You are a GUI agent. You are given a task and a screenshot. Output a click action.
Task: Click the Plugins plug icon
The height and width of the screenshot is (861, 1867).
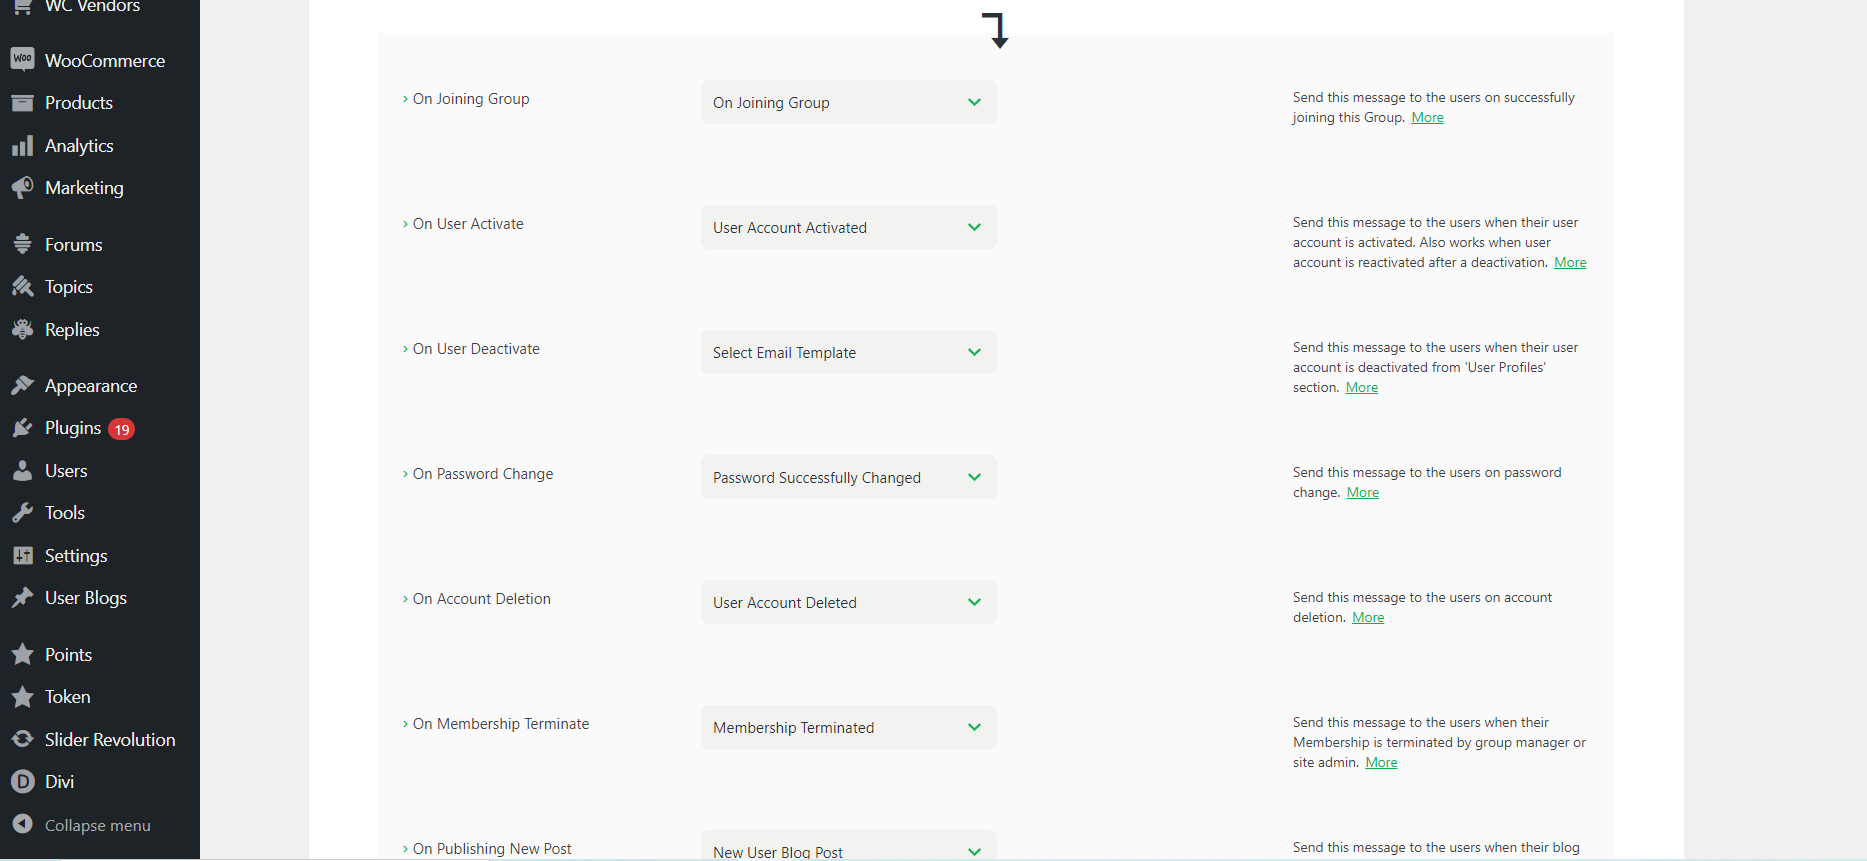pos(22,428)
